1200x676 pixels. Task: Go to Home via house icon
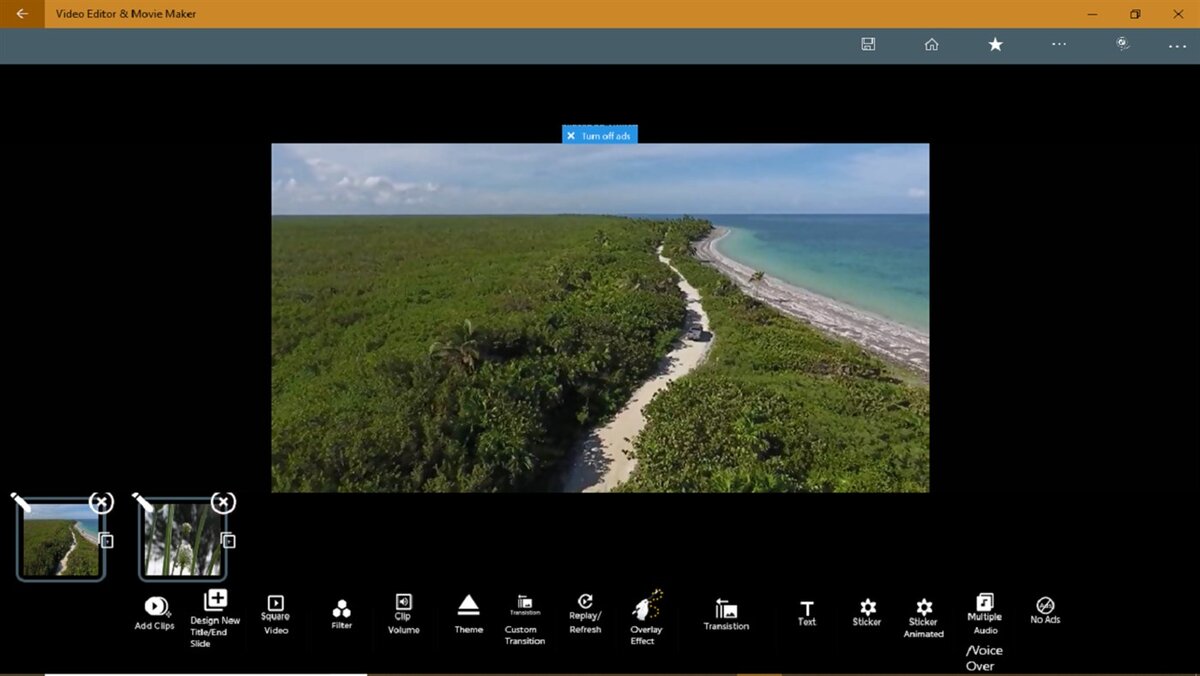tap(931, 44)
